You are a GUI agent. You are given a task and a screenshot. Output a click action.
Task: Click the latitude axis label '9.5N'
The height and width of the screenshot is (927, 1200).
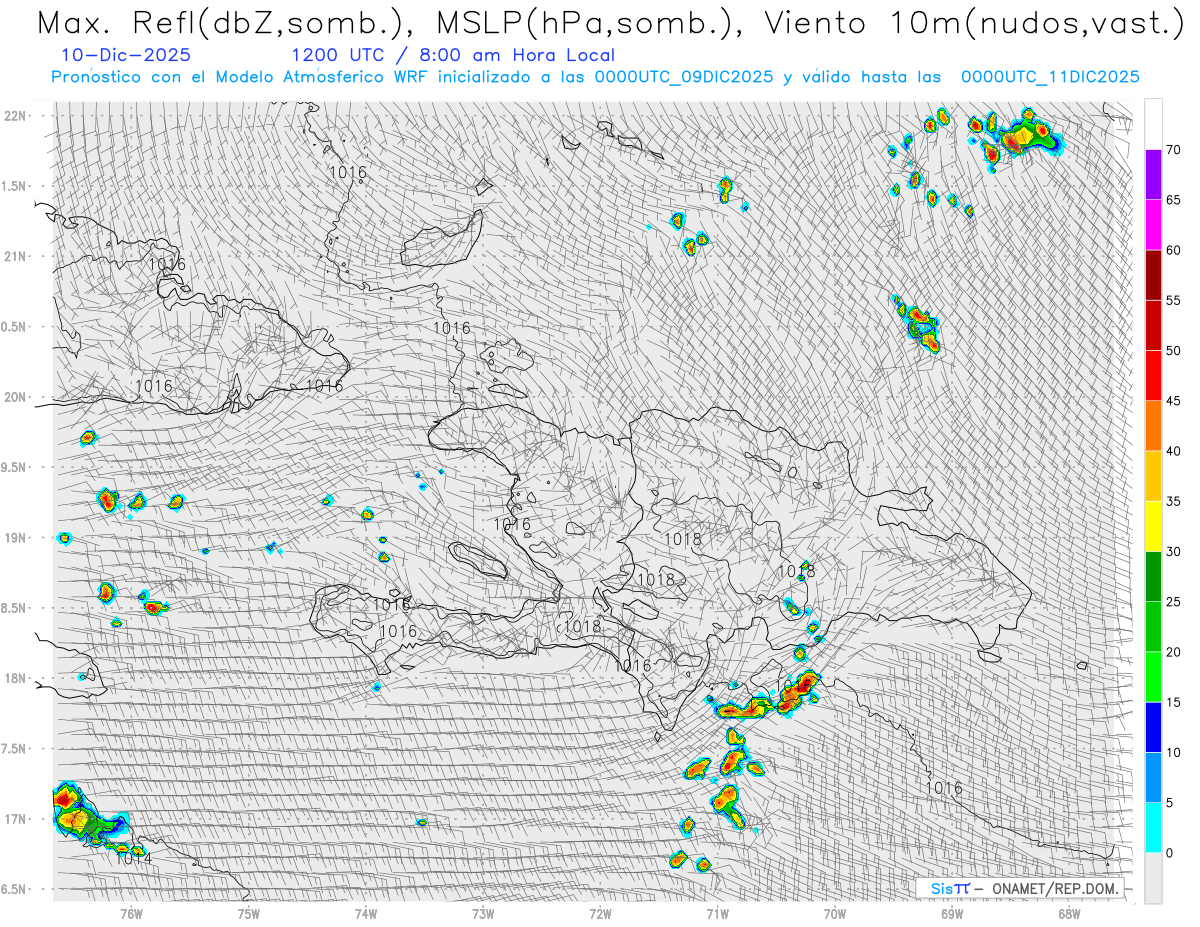coord(15,467)
